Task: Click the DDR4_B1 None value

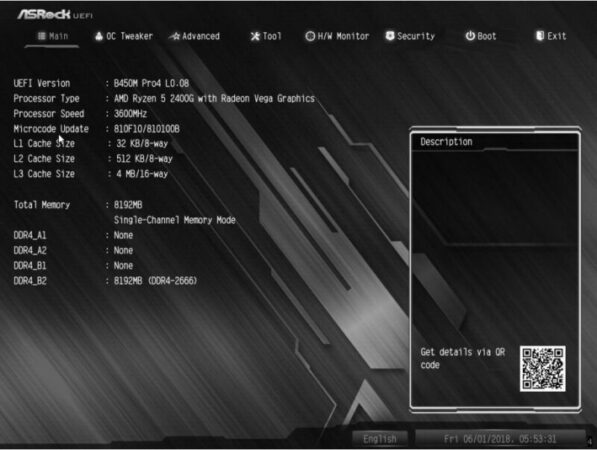Action: [x=123, y=266]
